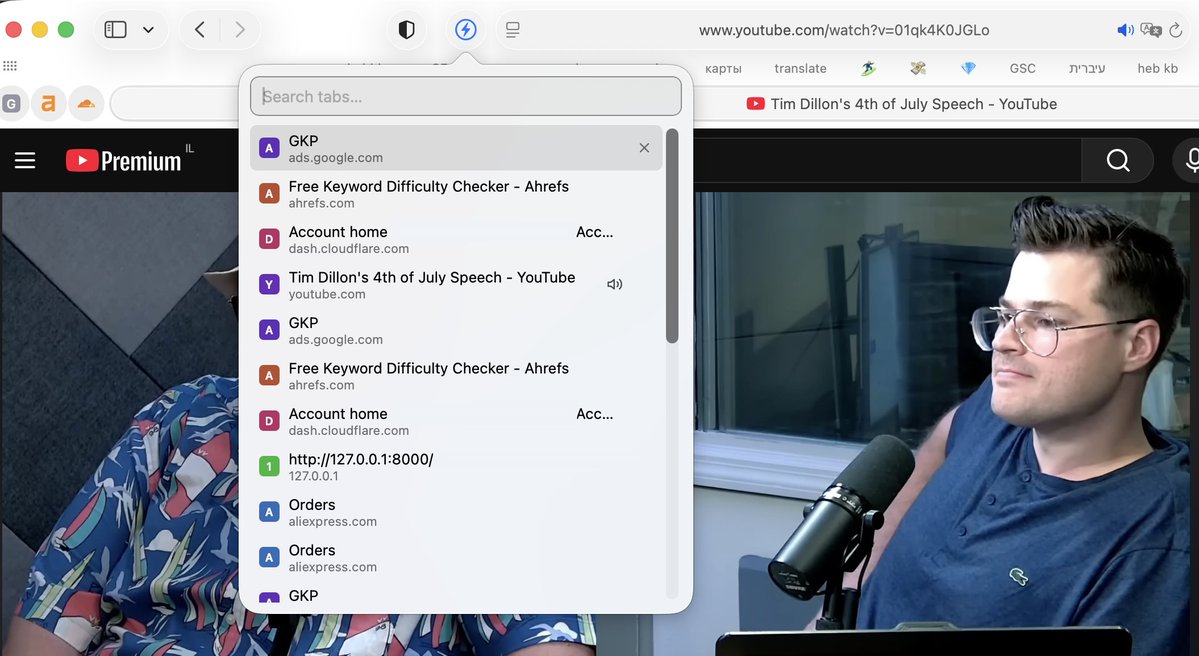The height and width of the screenshot is (656, 1199).
Task: Click the purple Y favicon of YouTube row
Action: pyautogui.click(x=269, y=284)
